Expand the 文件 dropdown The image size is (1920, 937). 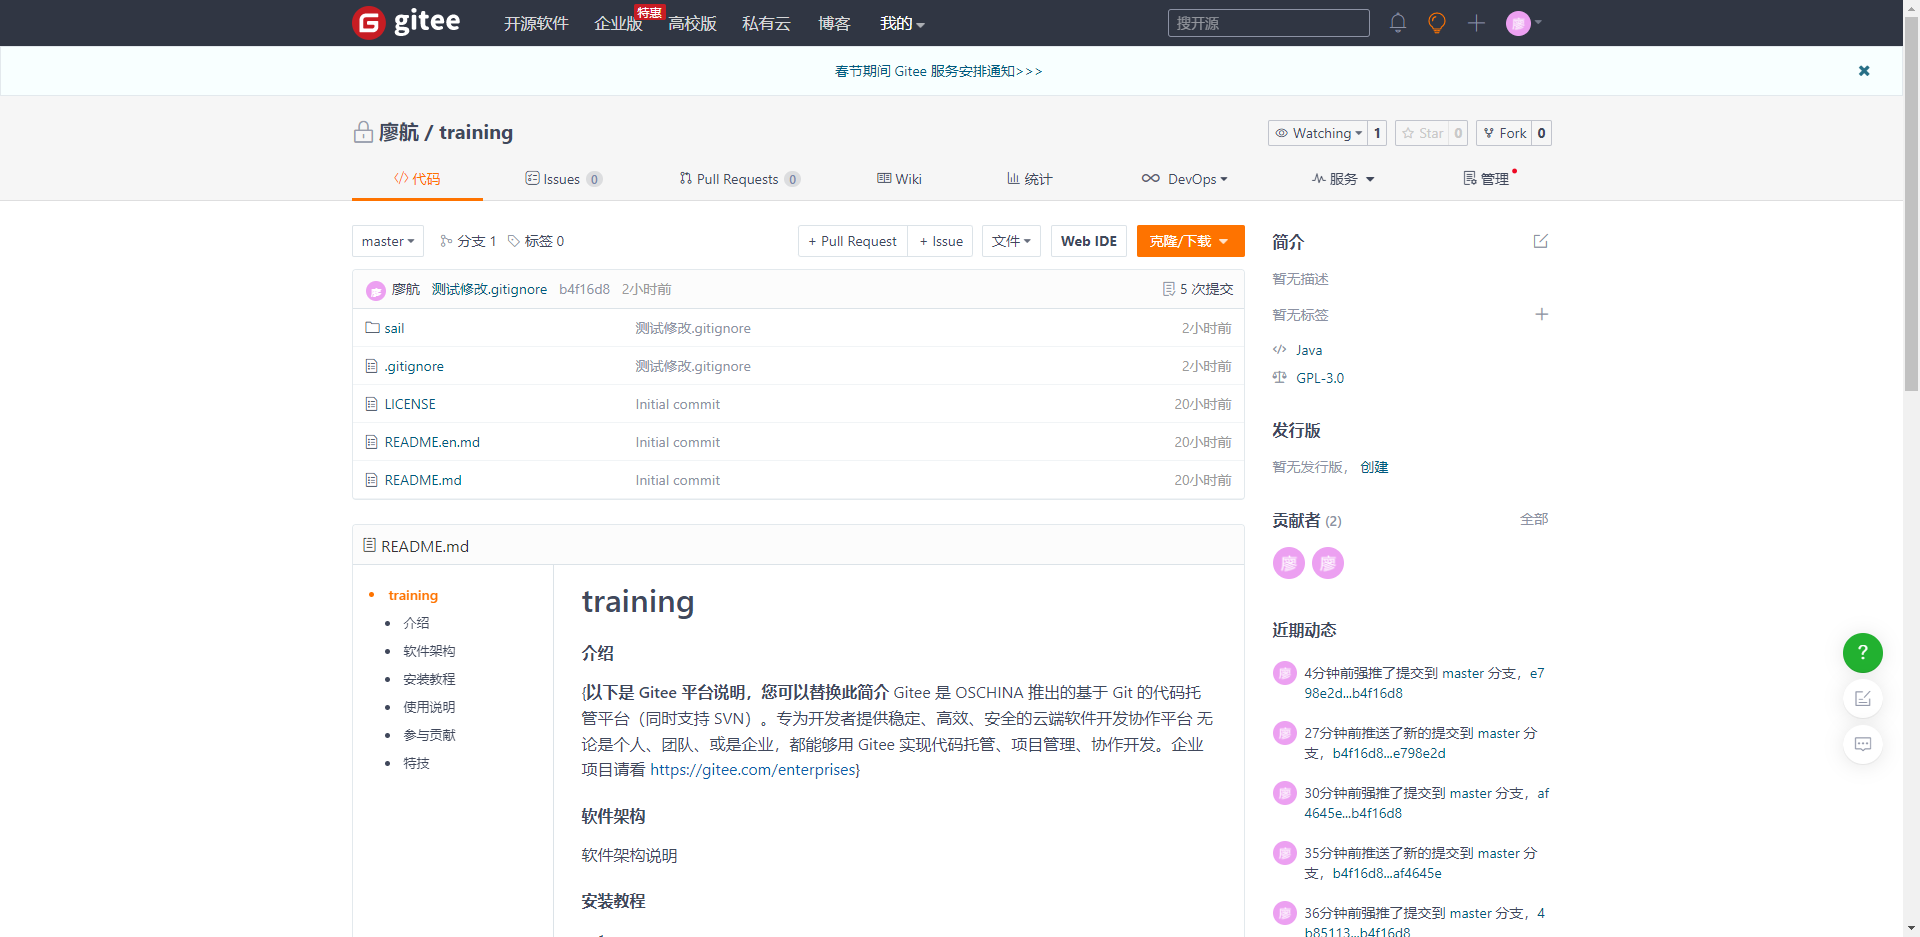pos(1012,241)
